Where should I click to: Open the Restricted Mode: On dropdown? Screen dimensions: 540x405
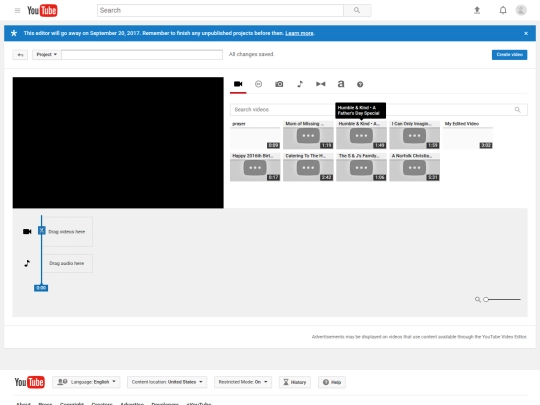click(x=243, y=382)
